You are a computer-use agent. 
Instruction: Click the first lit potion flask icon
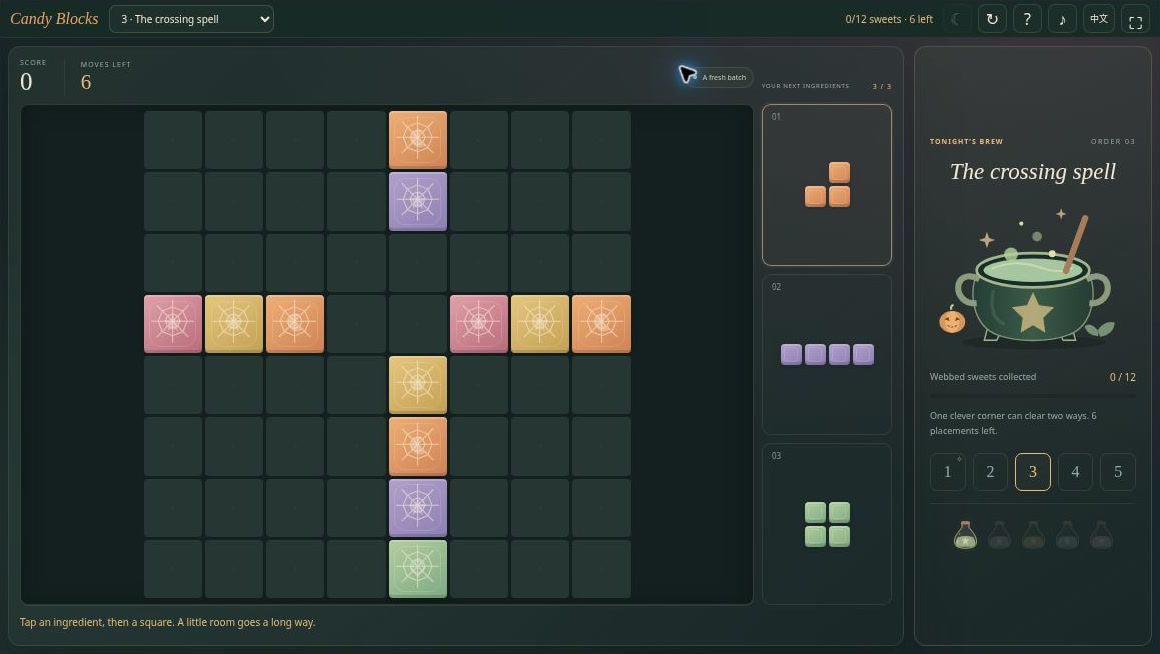tap(965, 535)
